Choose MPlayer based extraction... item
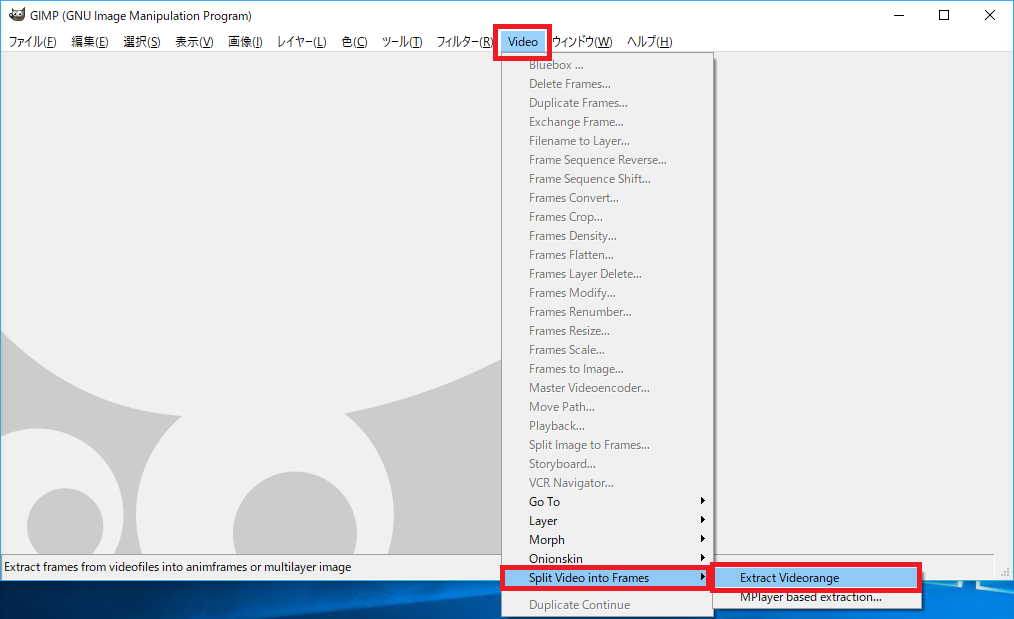The image size is (1014, 619). coord(817,597)
